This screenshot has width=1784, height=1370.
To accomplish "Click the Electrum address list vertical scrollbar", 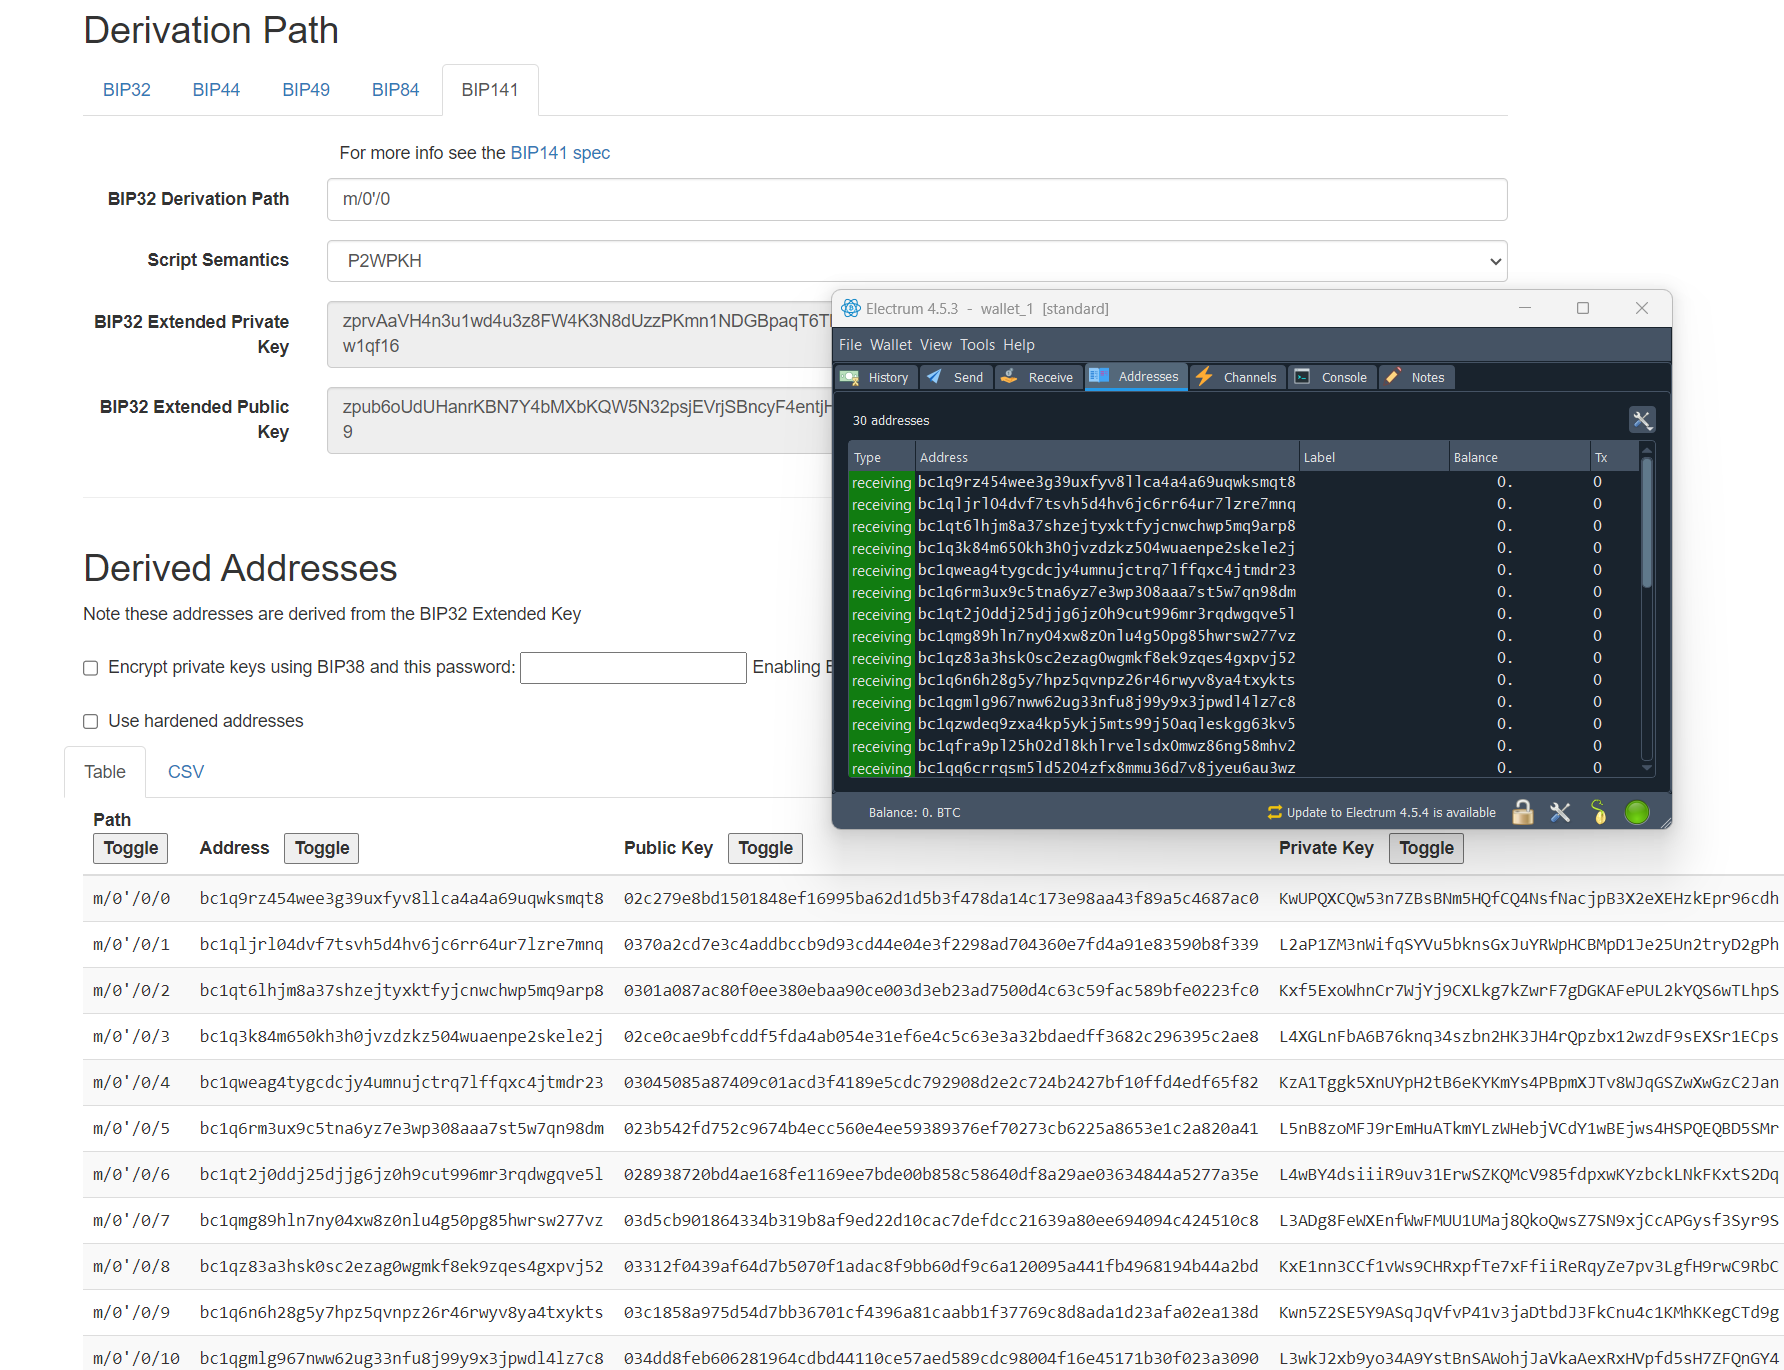I will pos(1647,522).
